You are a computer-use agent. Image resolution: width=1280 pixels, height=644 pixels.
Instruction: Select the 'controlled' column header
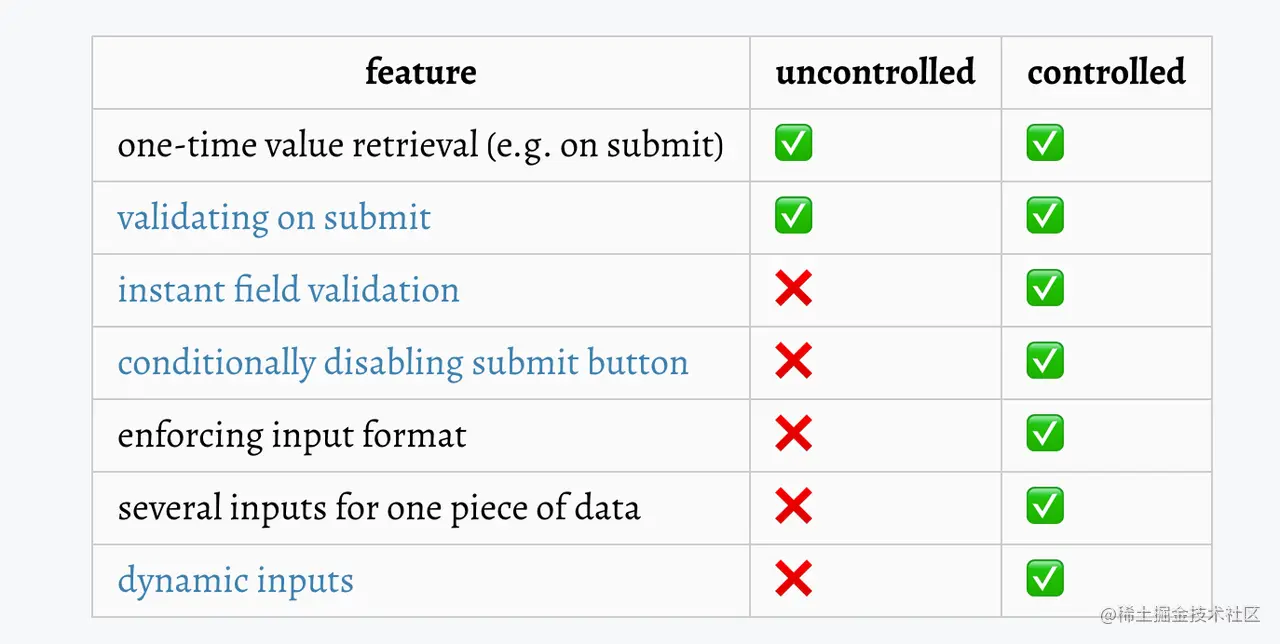point(1106,72)
